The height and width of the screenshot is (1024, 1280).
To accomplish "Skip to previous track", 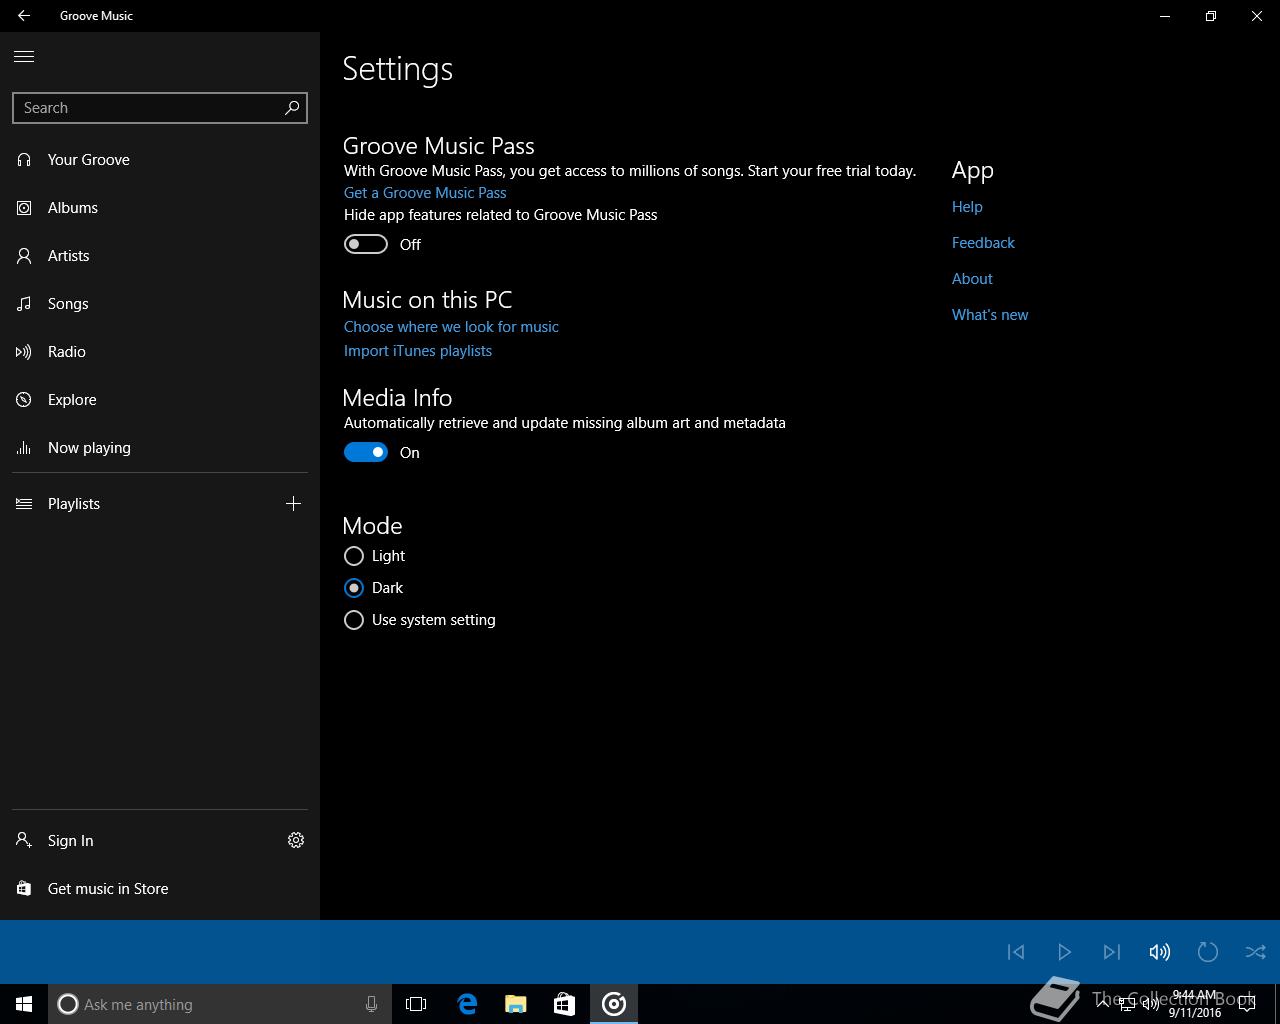I will [x=1016, y=952].
